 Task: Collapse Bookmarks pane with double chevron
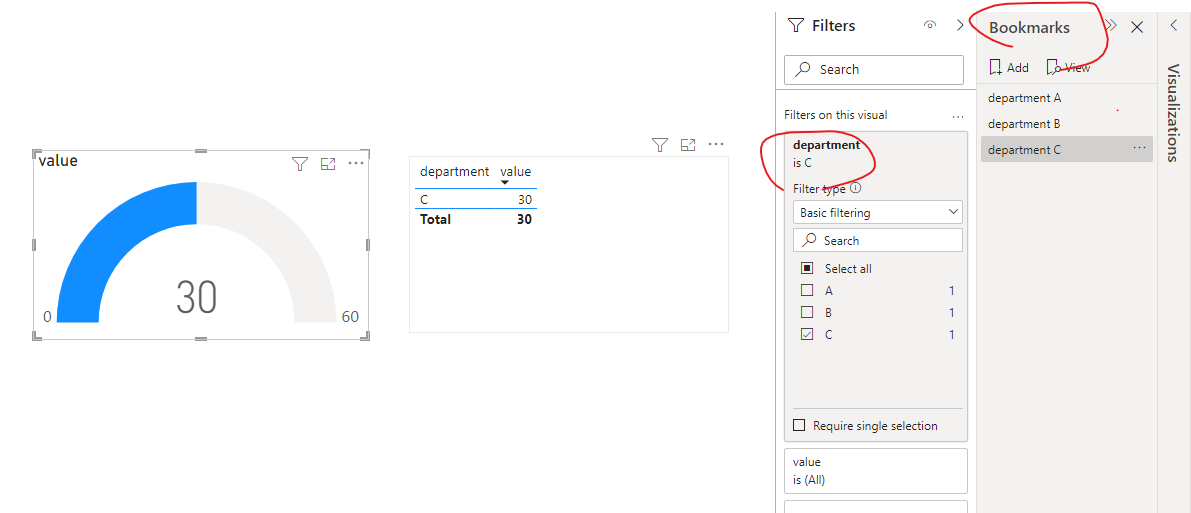pyautogui.click(x=1112, y=26)
